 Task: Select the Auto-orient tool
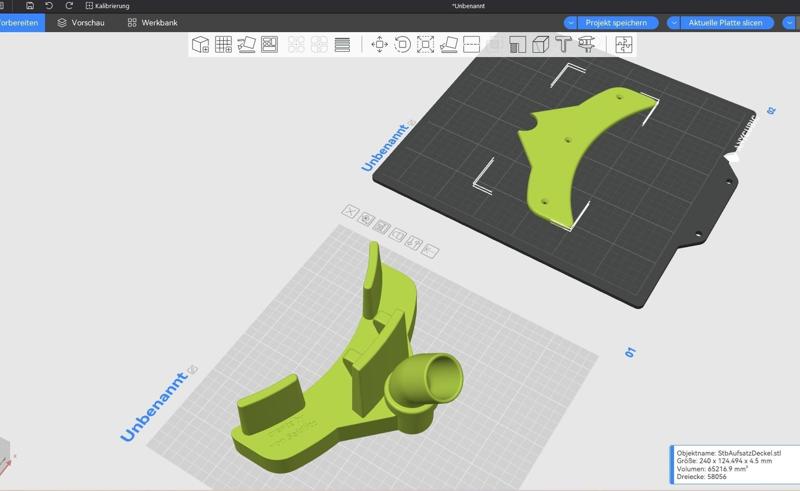(246, 45)
